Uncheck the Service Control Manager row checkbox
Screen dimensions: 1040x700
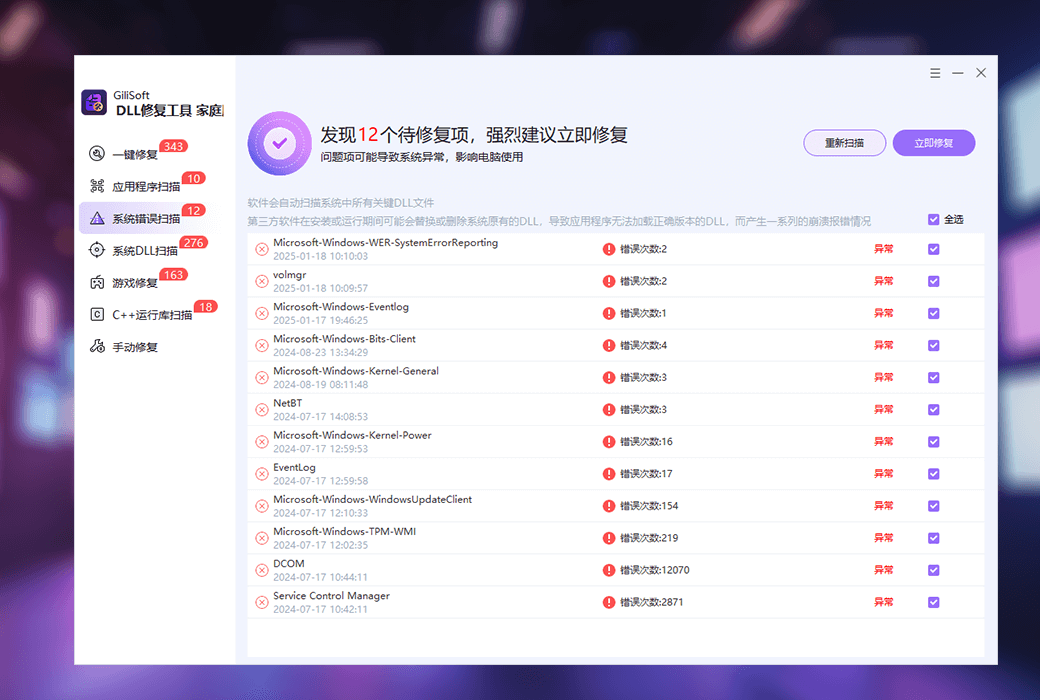tap(934, 602)
